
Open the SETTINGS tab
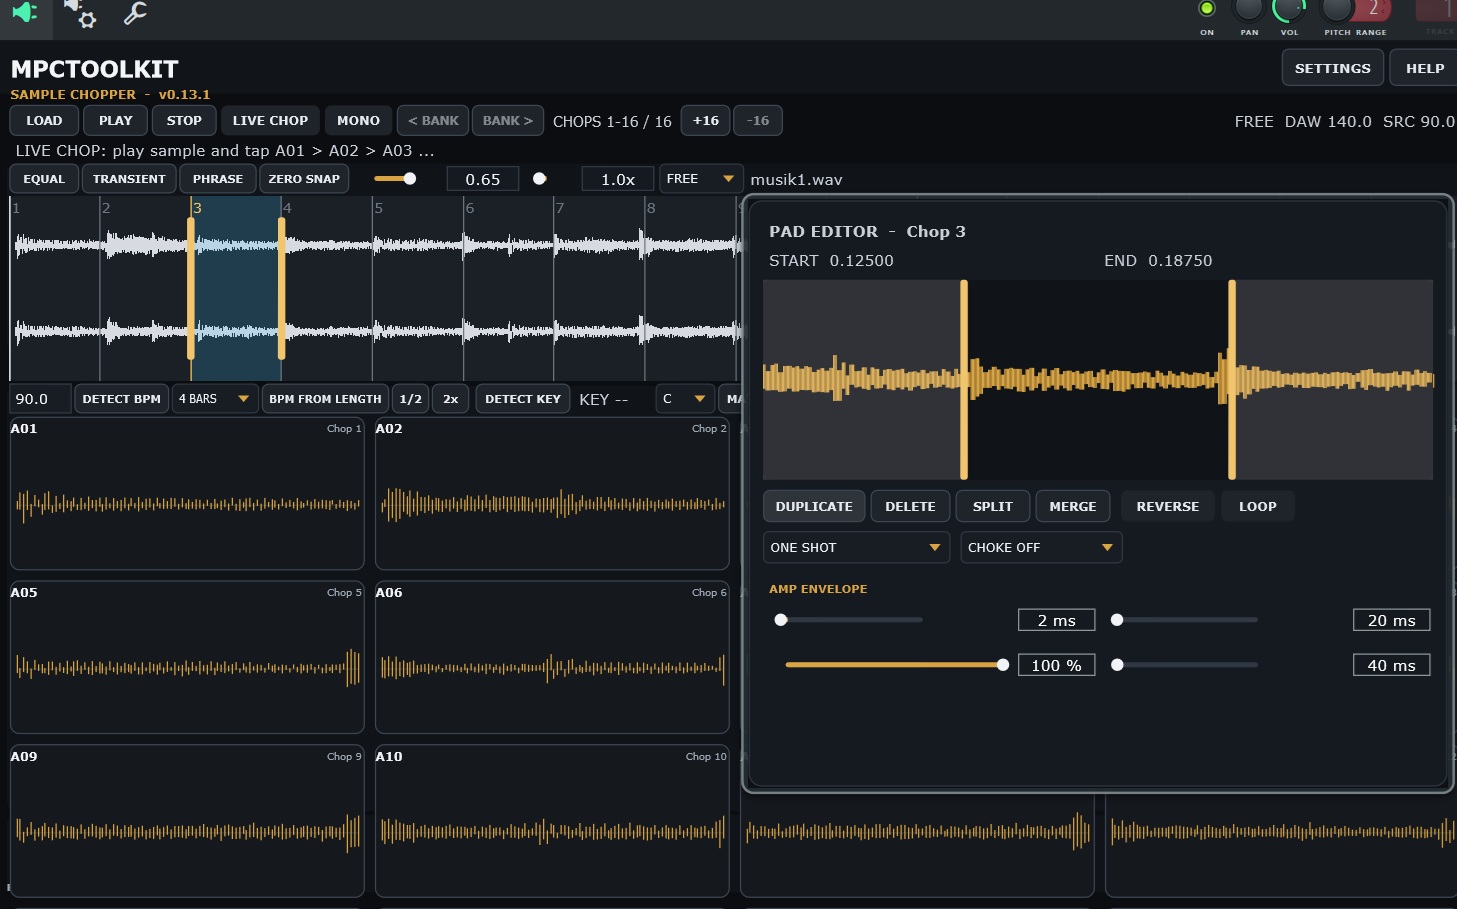[1332, 68]
